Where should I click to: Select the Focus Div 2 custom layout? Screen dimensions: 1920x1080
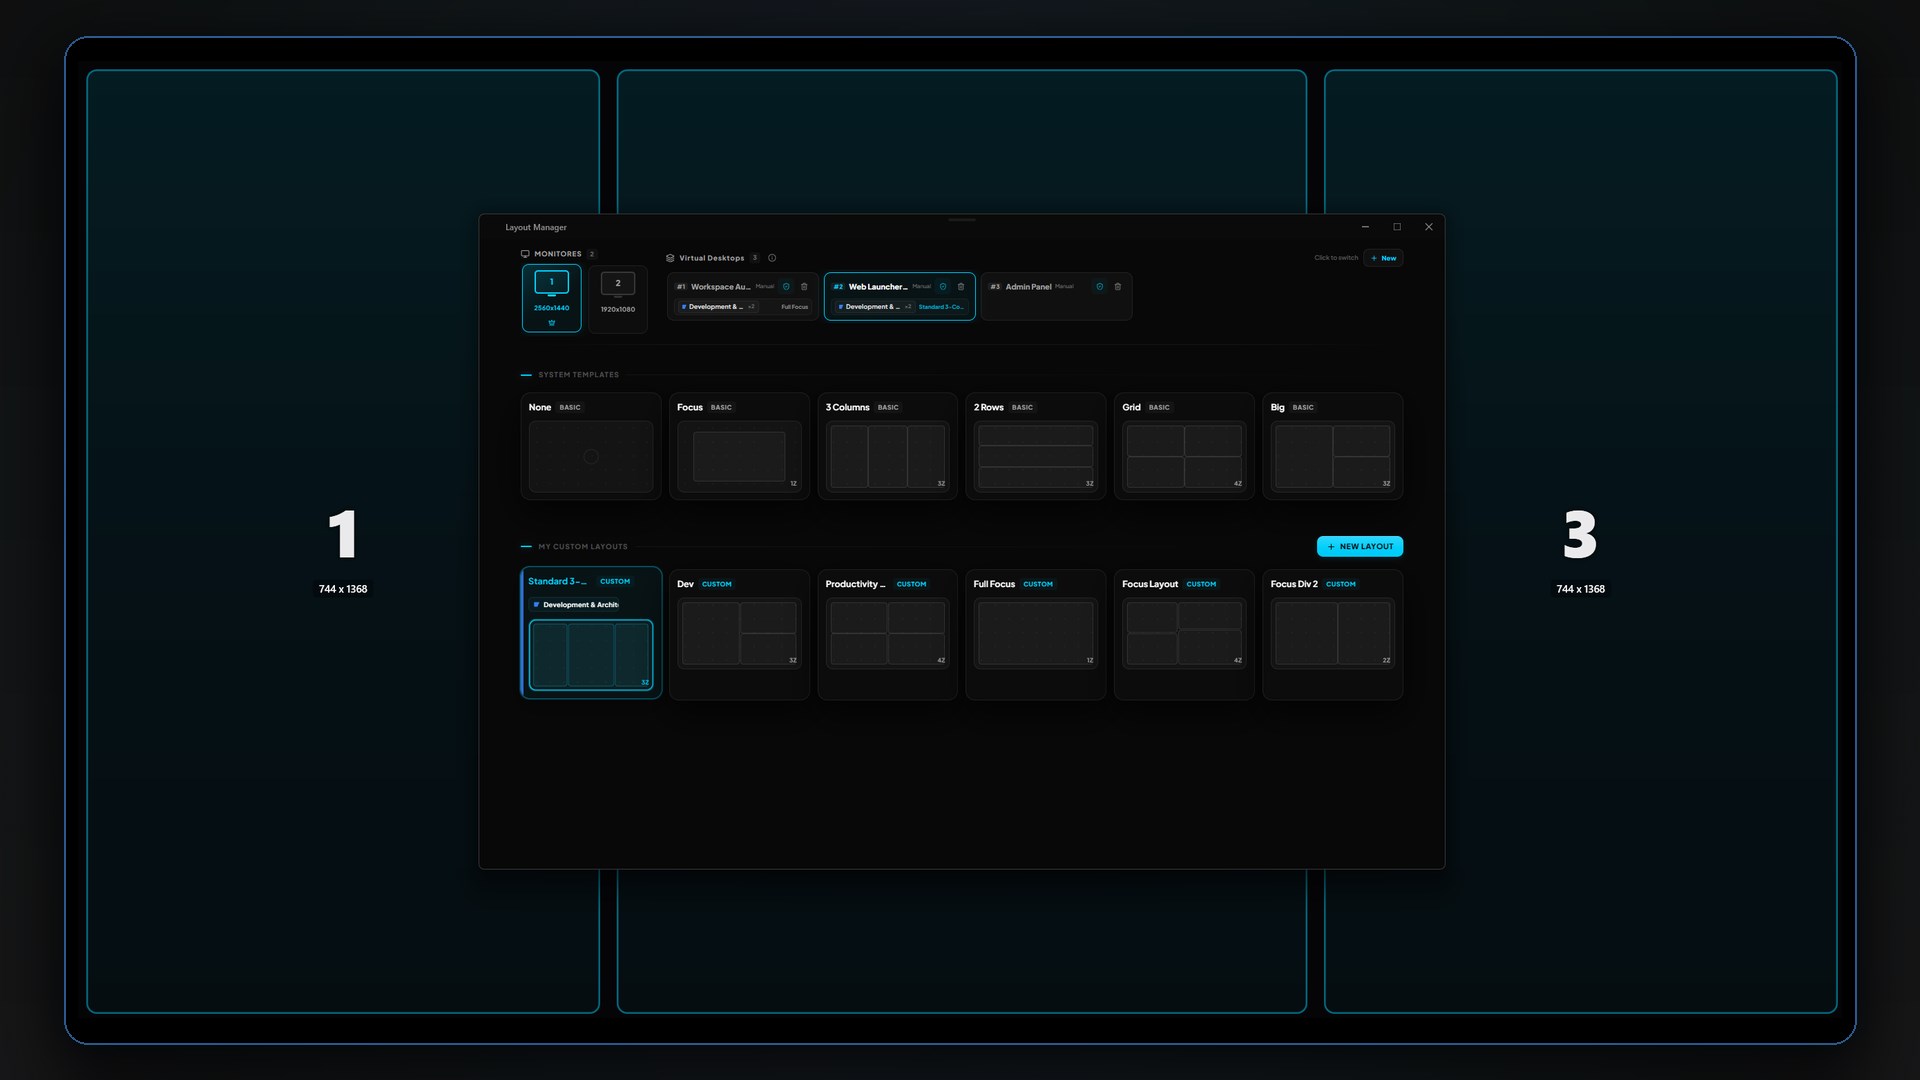pos(1333,634)
